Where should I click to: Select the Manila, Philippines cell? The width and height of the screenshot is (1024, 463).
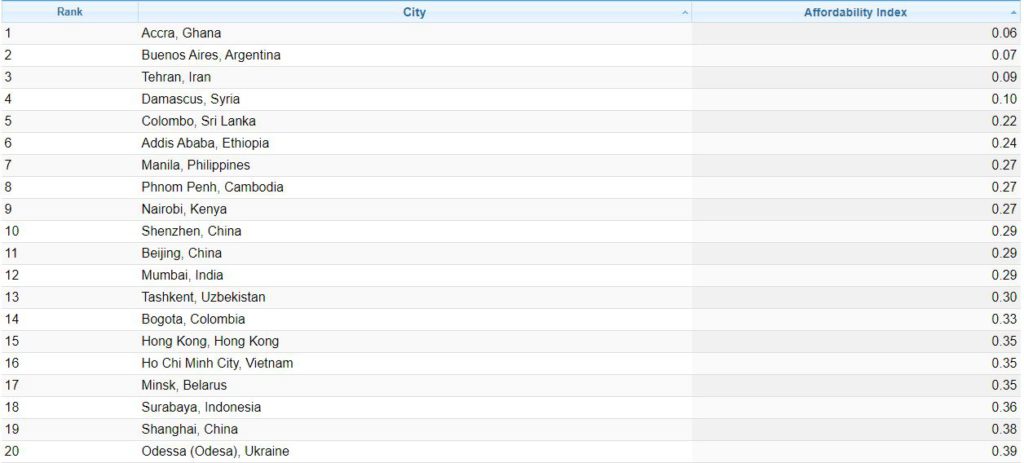tap(415, 165)
